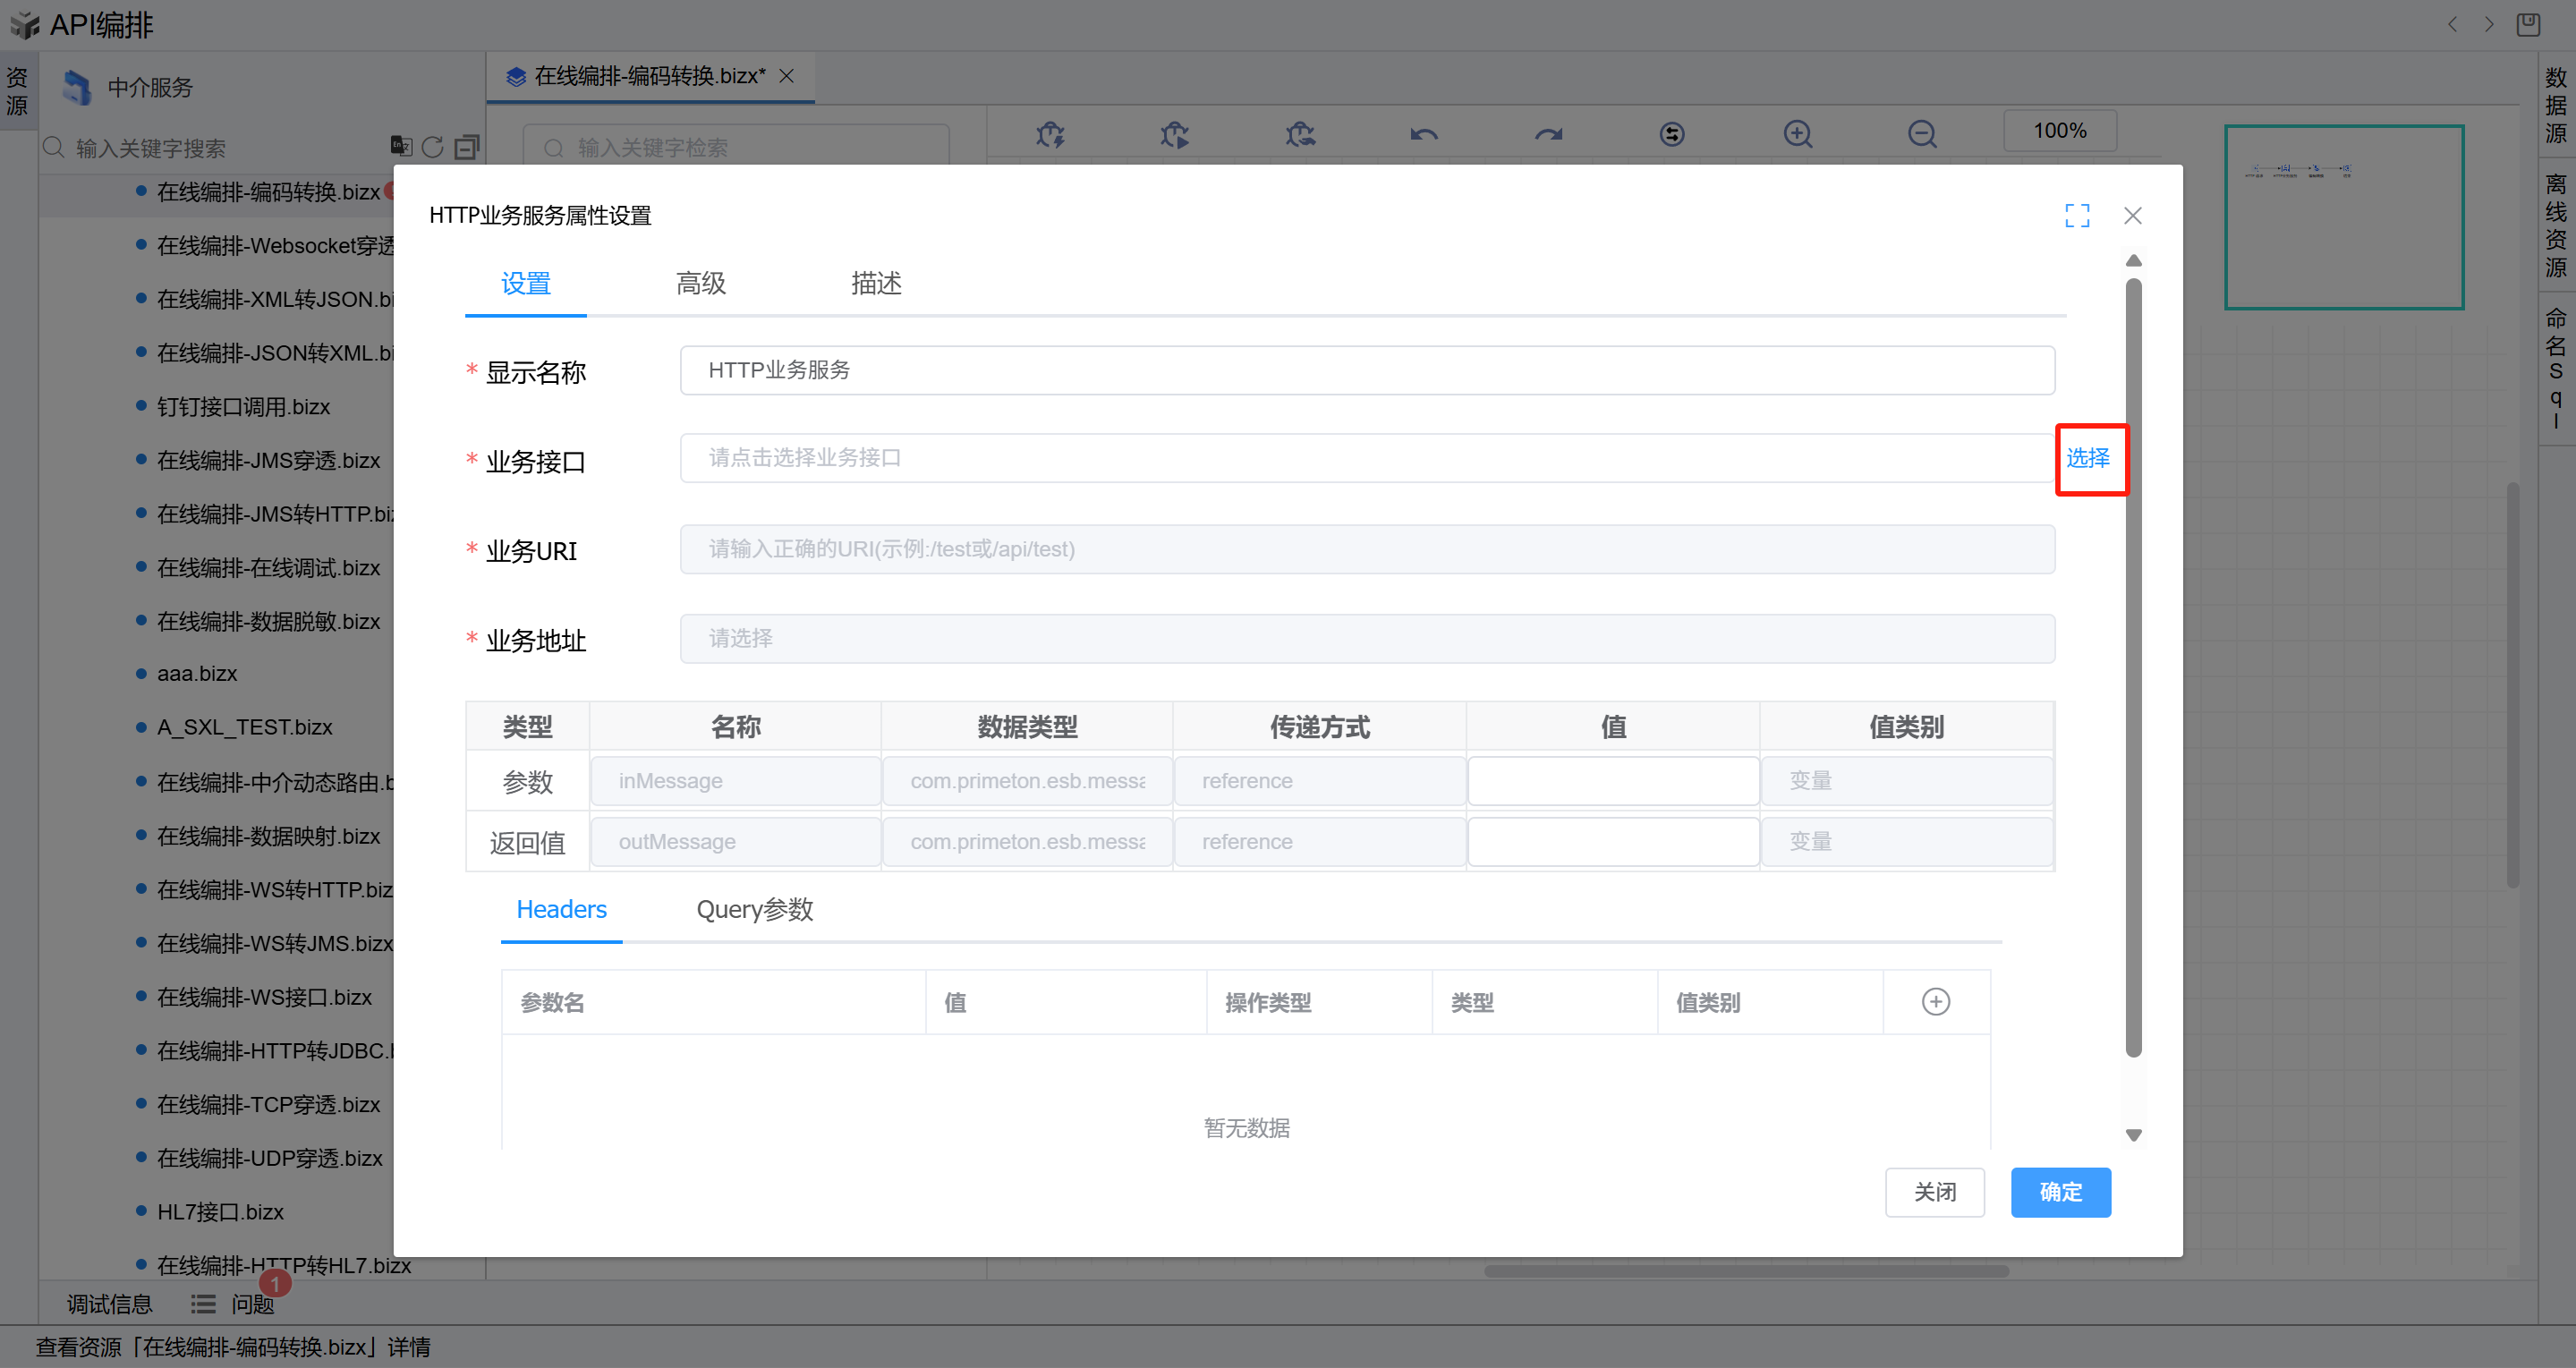Open the 业务地址 dropdown
The image size is (2576, 1368).
point(1366,638)
